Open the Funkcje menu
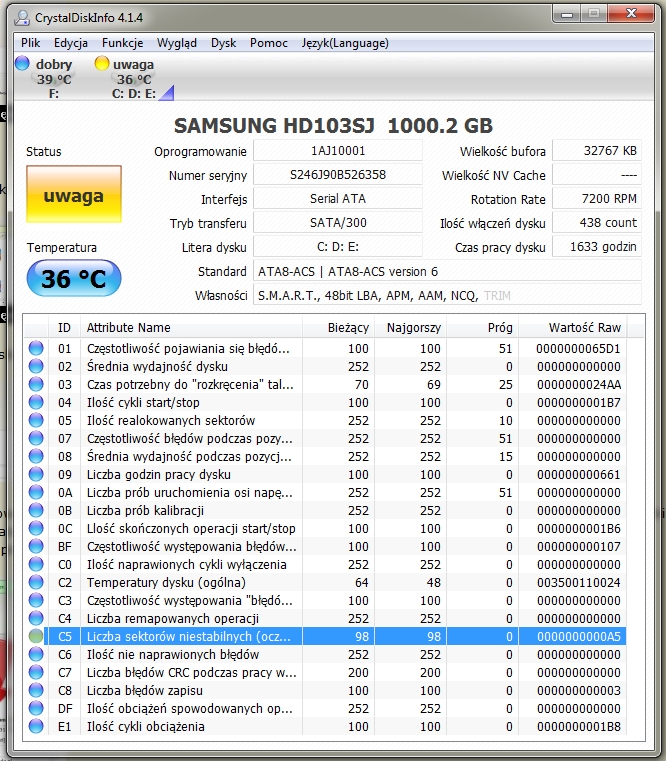 [x=122, y=43]
